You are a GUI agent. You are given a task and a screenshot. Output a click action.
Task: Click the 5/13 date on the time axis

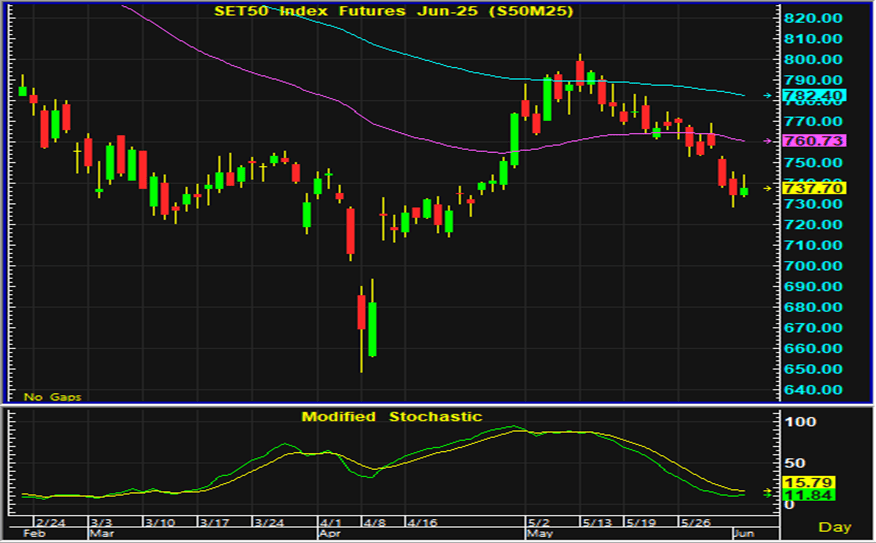[597, 522]
